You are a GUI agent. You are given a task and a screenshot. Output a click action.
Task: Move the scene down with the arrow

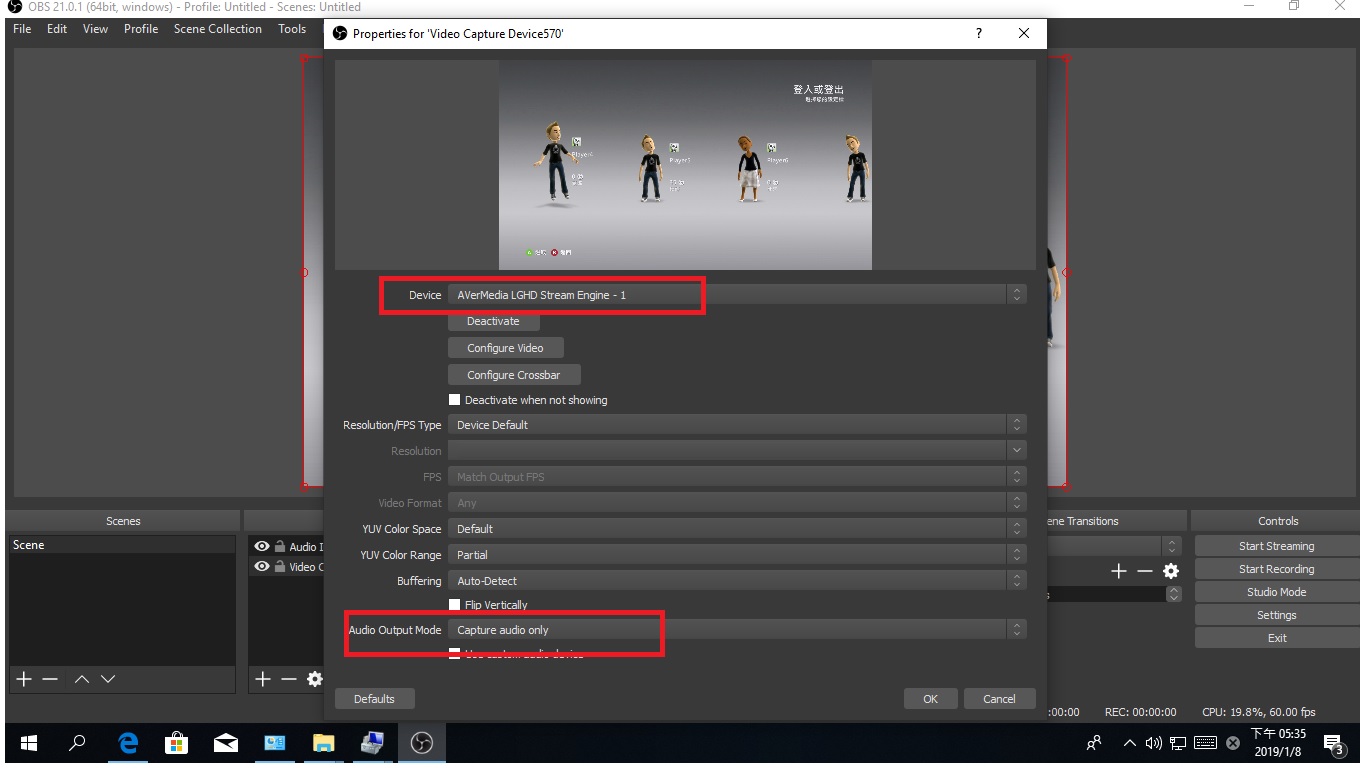(108, 679)
